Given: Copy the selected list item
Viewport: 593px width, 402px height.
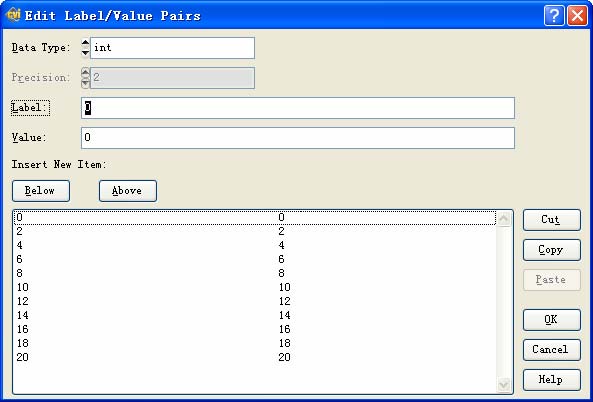Looking at the screenshot, I should (x=552, y=250).
